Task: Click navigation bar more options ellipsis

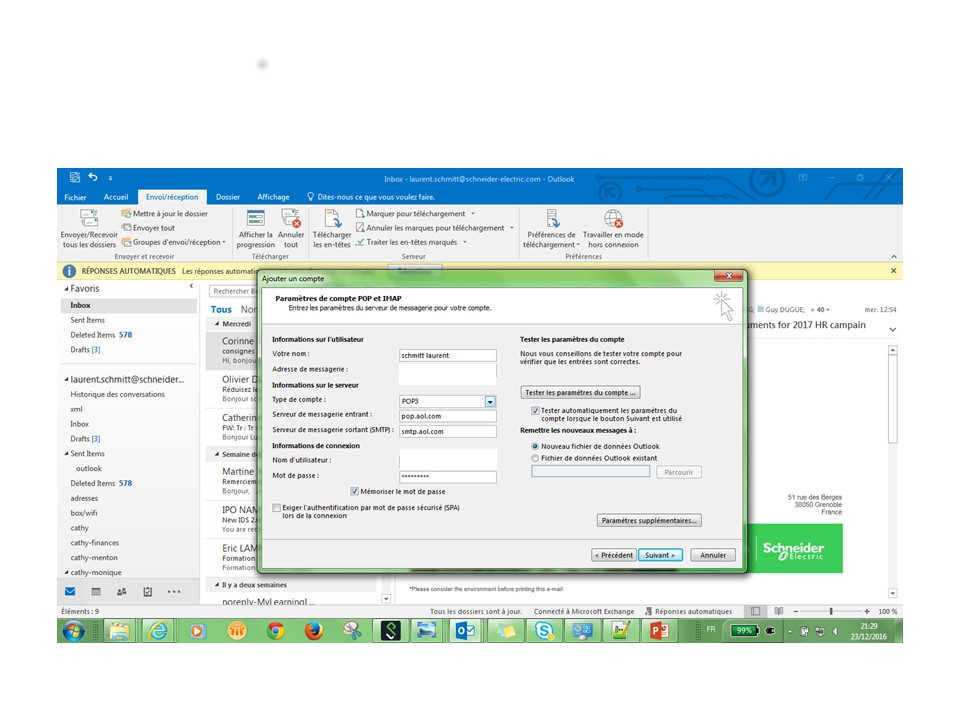Action: (174, 591)
